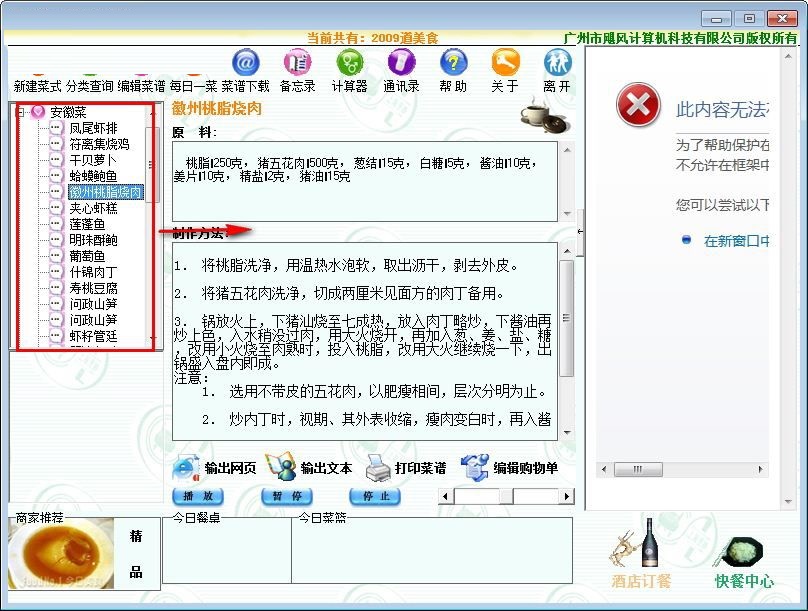
Task: Open 分类查询 category search menu
Action: tap(89, 86)
